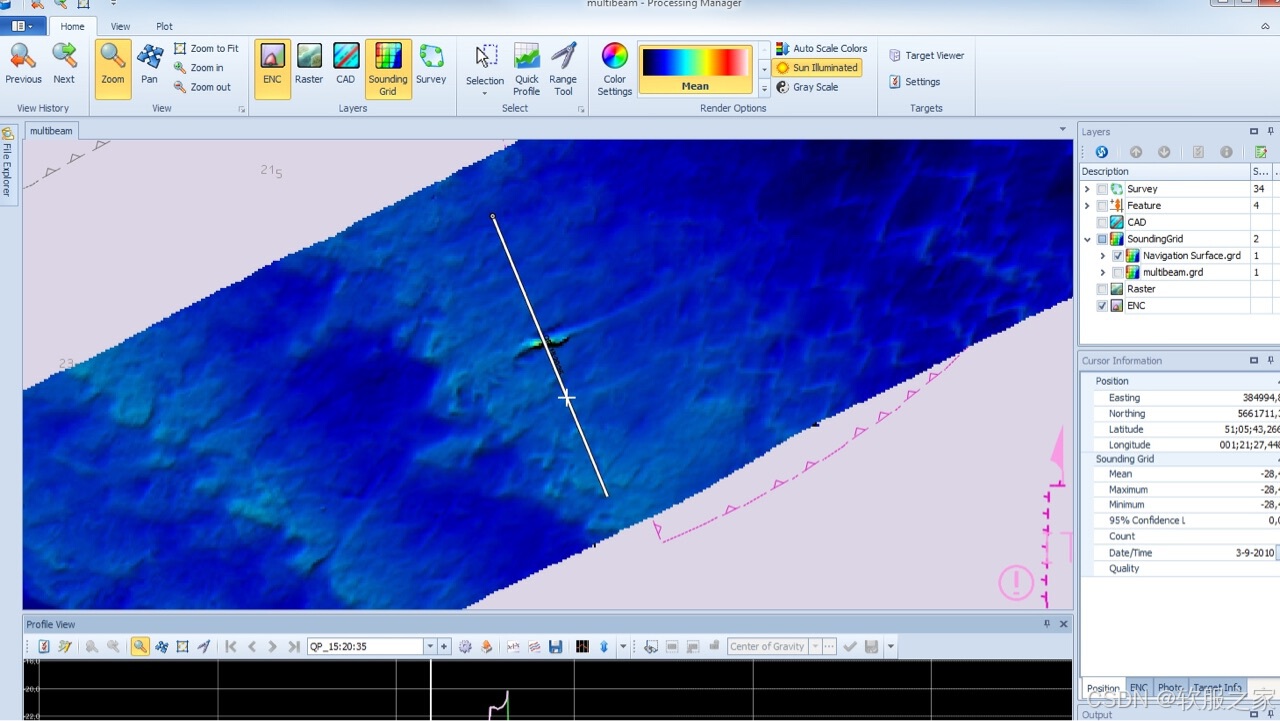This screenshot has width=1280, height=721.
Task: Toggle the SoundingGrid layer checkbox
Action: [1102, 239]
